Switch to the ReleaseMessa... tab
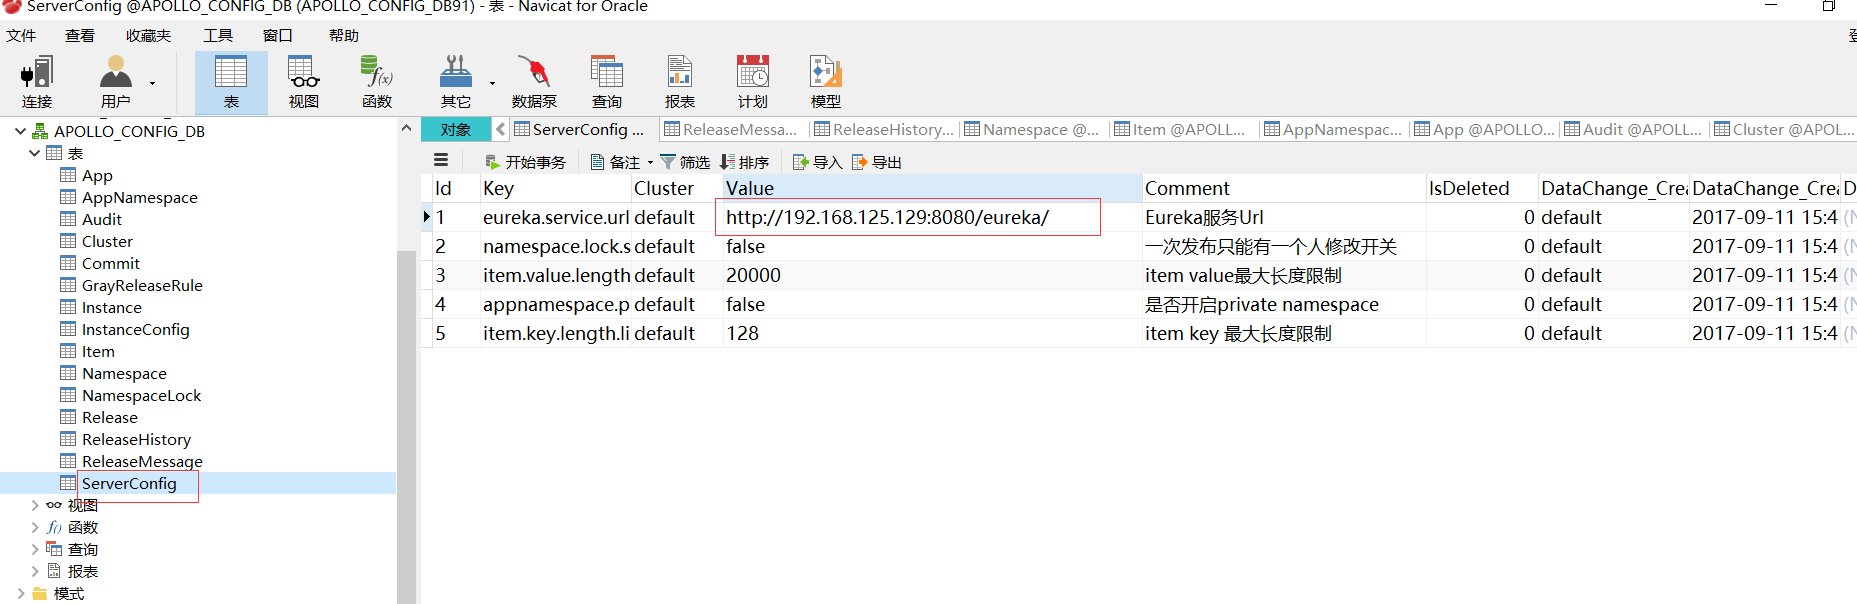Screen dimensions: 1857x604 tap(731, 129)
